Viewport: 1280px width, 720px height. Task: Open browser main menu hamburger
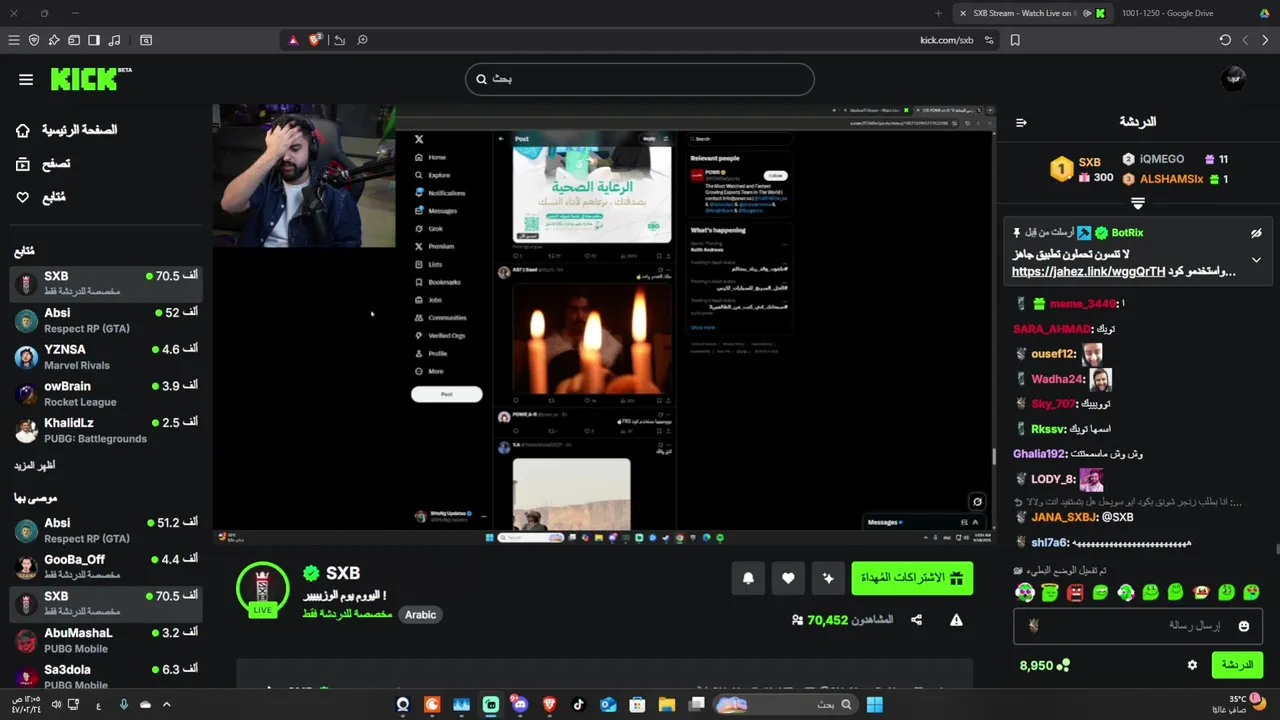pos(14,40)
